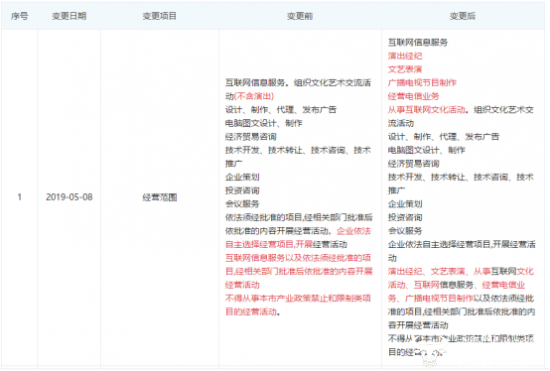The height and width of the screenshot is (371, 550).
Task: Click the 序号 column header
Action: click(x=19, y=16)
